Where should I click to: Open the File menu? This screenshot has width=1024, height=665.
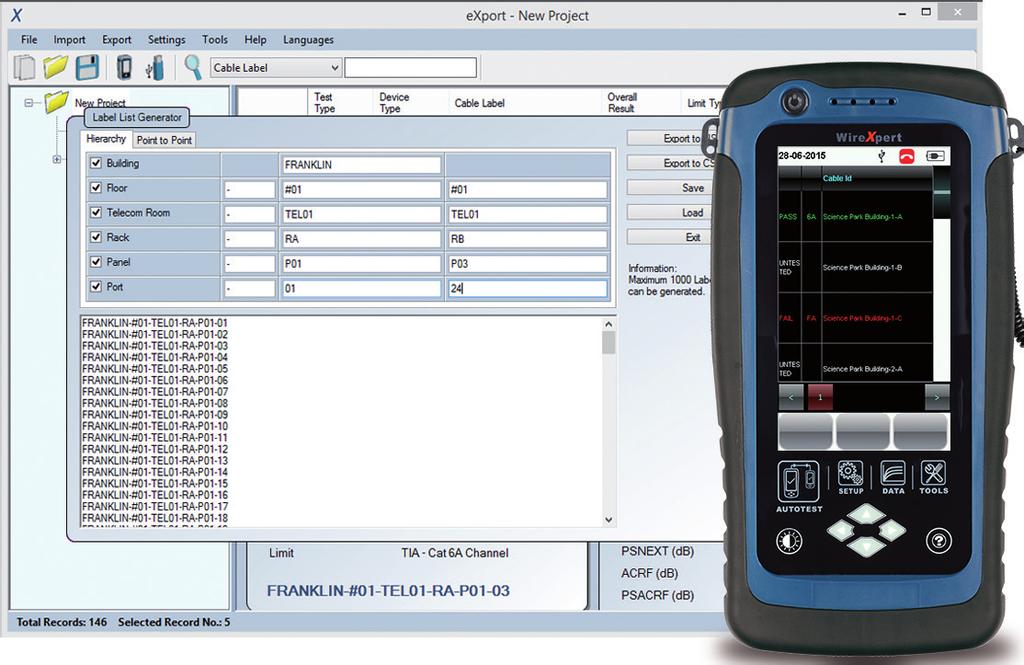tap(29, 39)
